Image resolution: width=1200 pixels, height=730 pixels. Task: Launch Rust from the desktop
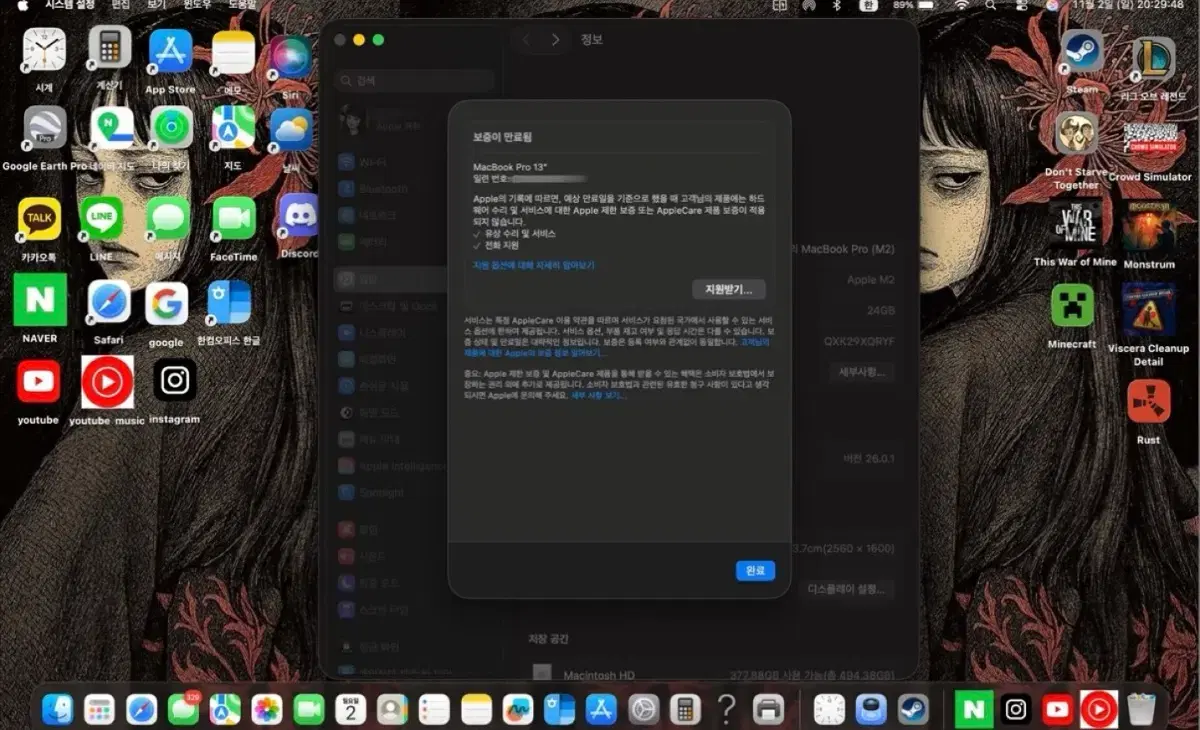1148,402
